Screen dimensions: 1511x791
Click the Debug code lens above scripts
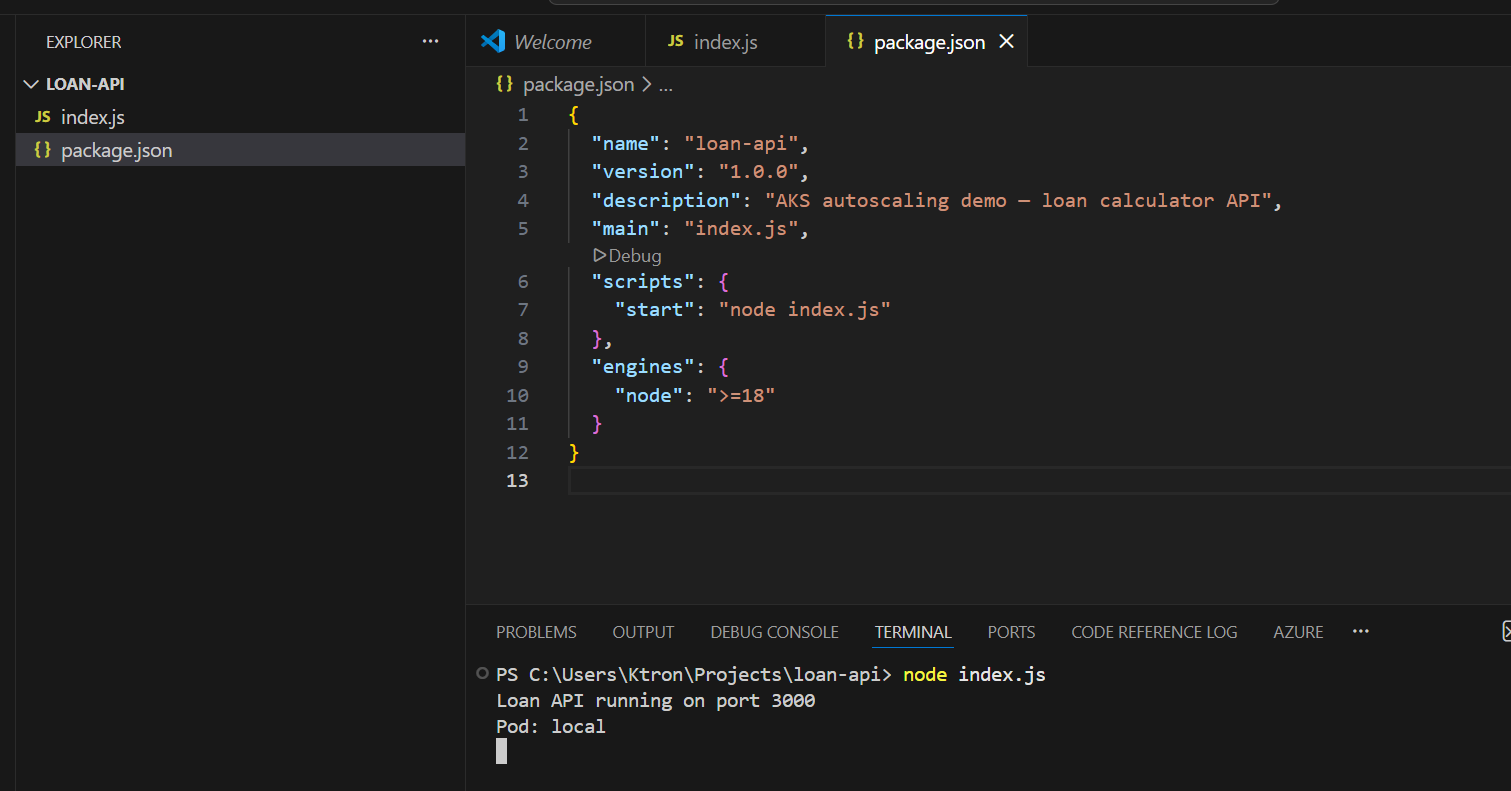(627, 256)
